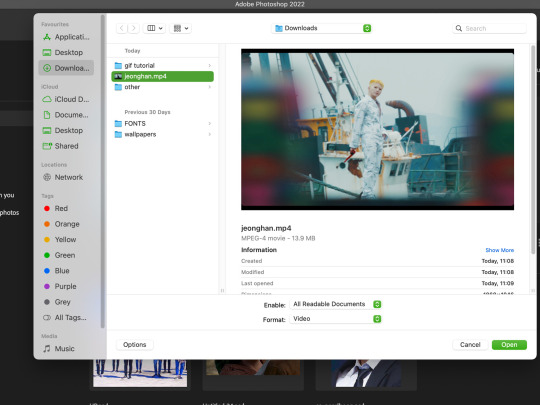Open the column view dropdown
Viewport: 540px width, 405px height.
pyautogui.click(x=155, y=28)
